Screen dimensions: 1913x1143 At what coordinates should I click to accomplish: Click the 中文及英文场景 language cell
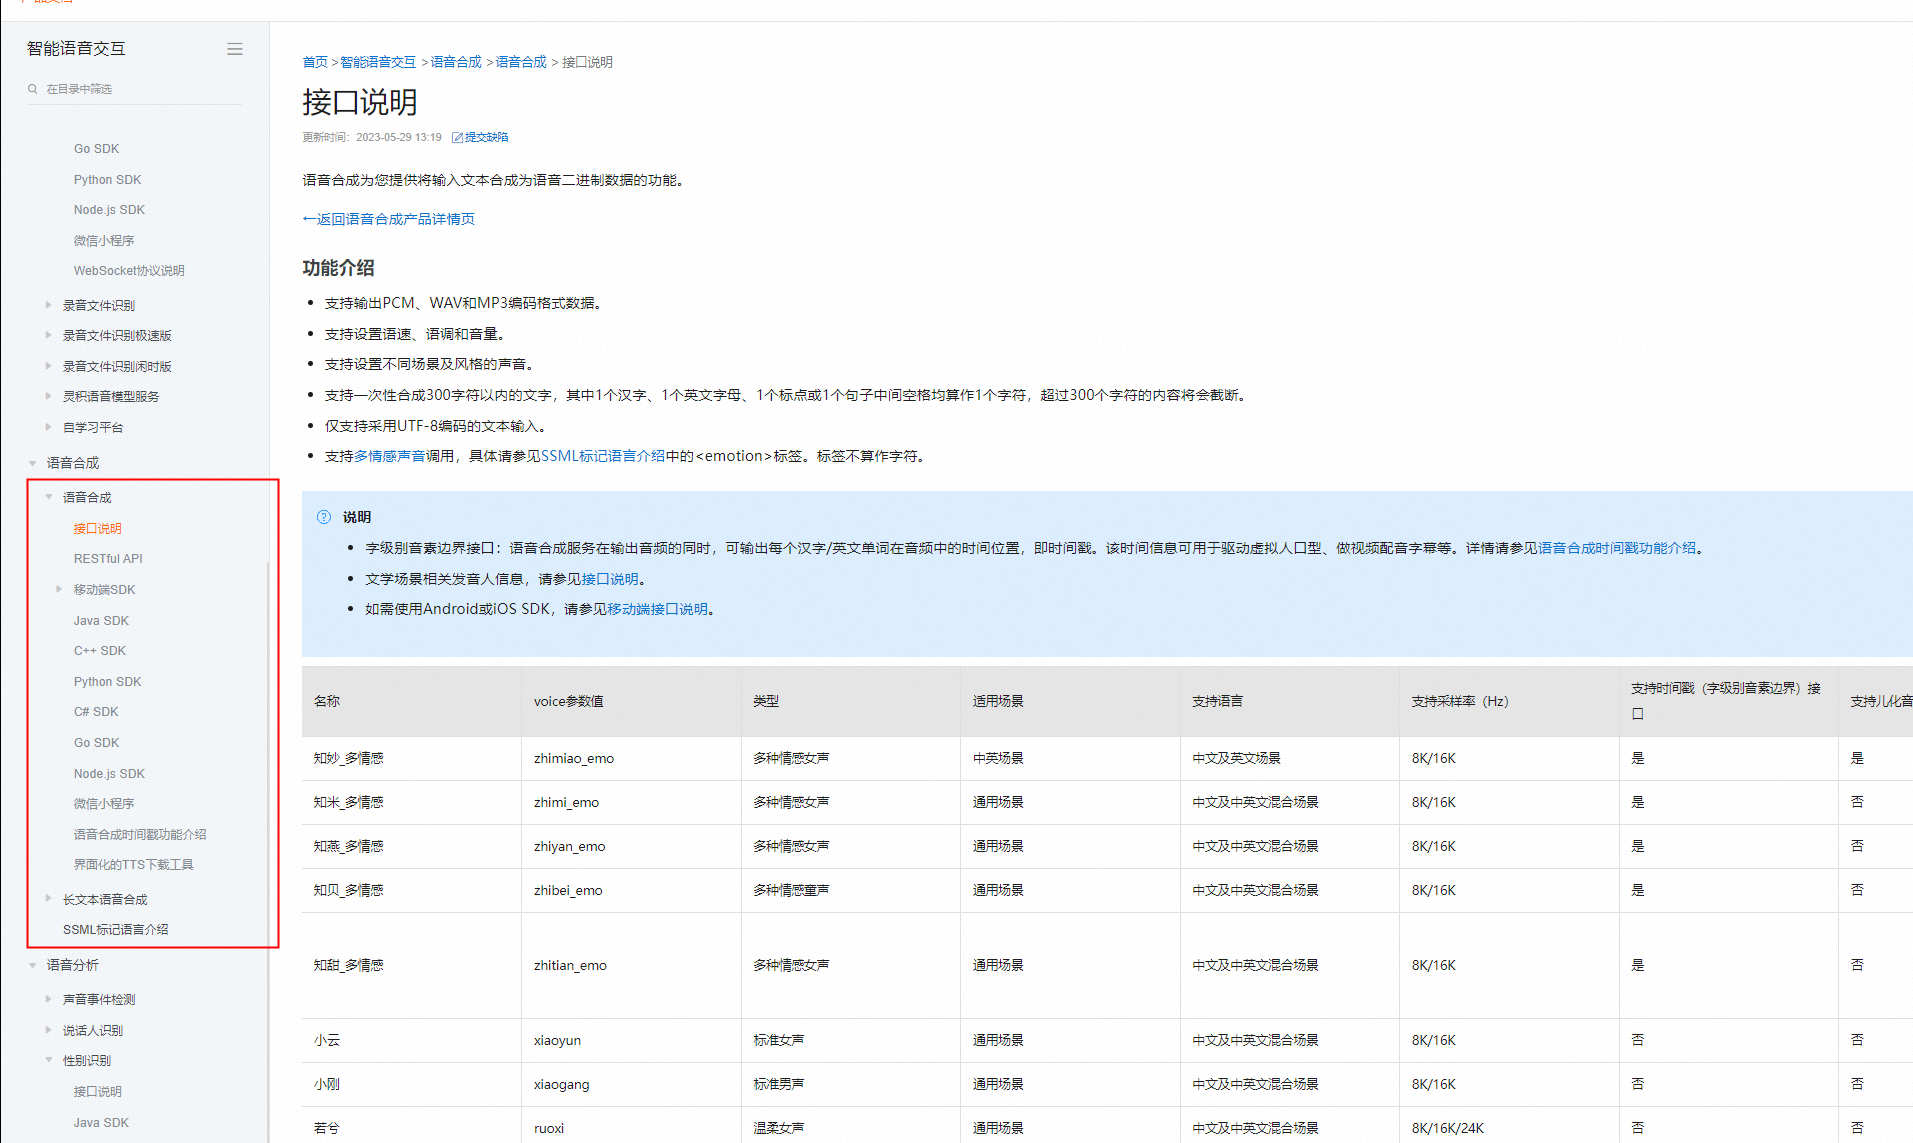pyautogui.click(x=1290, y=758)
